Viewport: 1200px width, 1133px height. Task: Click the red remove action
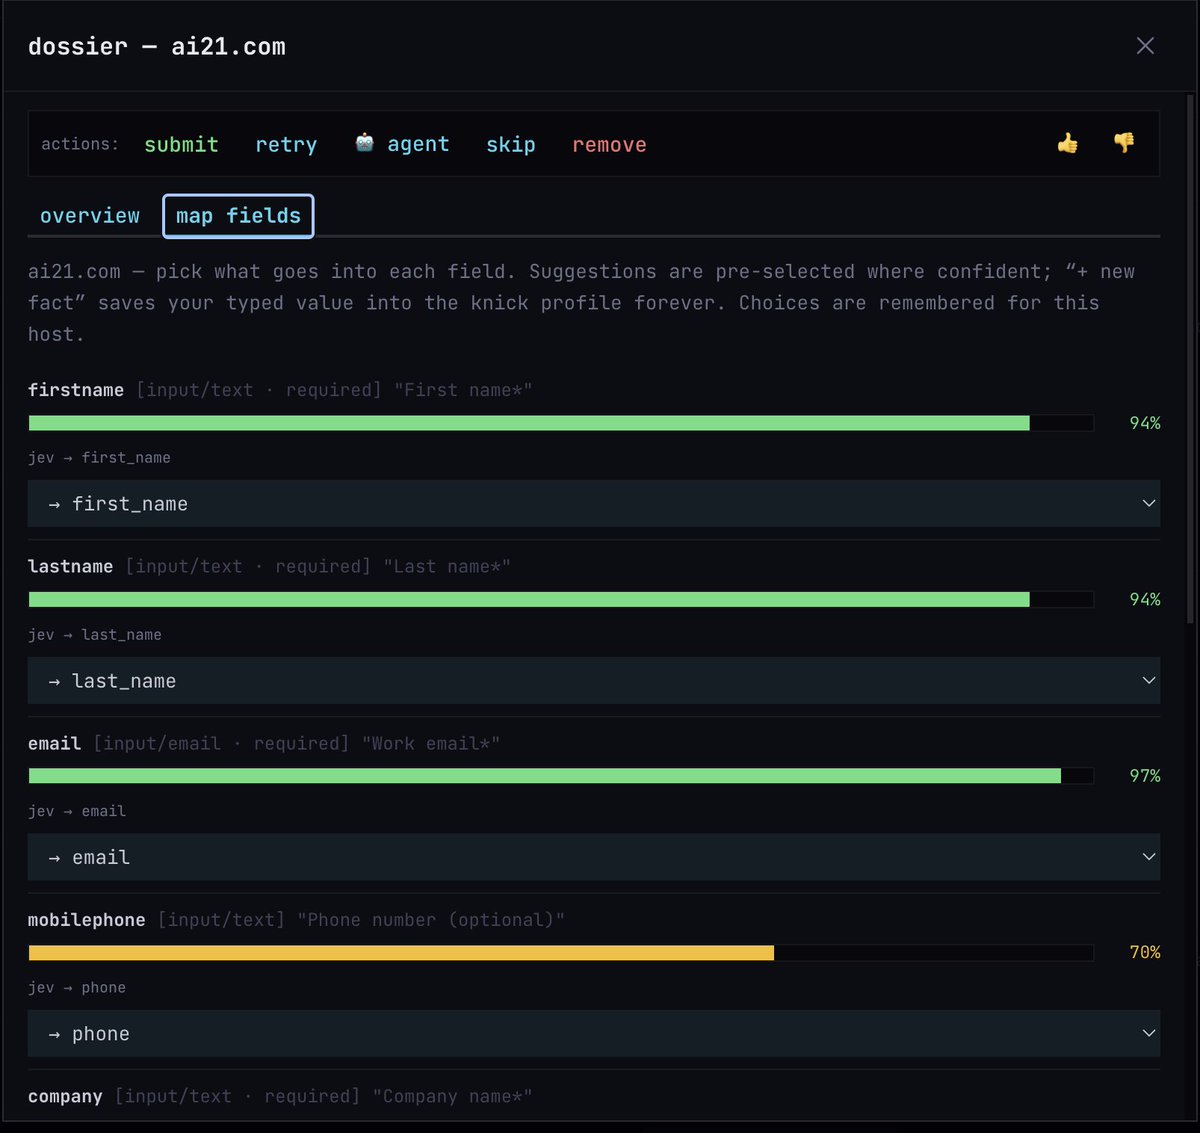609,145
